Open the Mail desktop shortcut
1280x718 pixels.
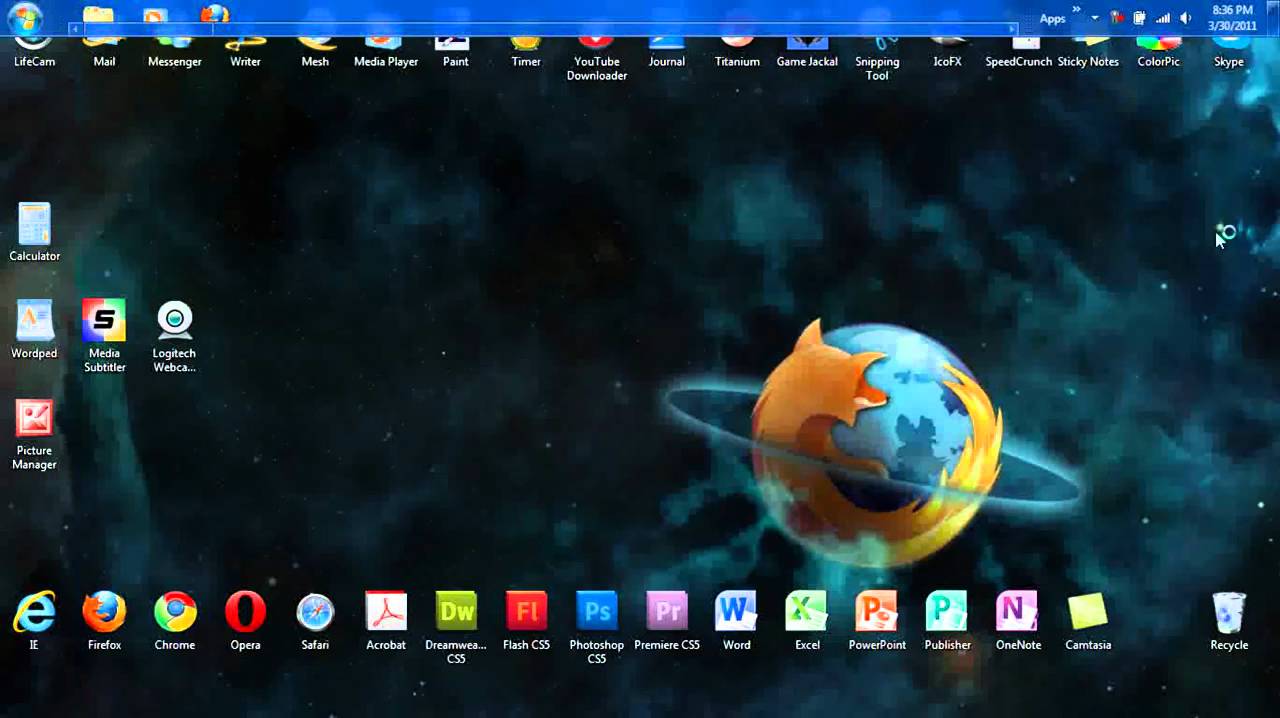pyautogui.click(x=104, y=54)
